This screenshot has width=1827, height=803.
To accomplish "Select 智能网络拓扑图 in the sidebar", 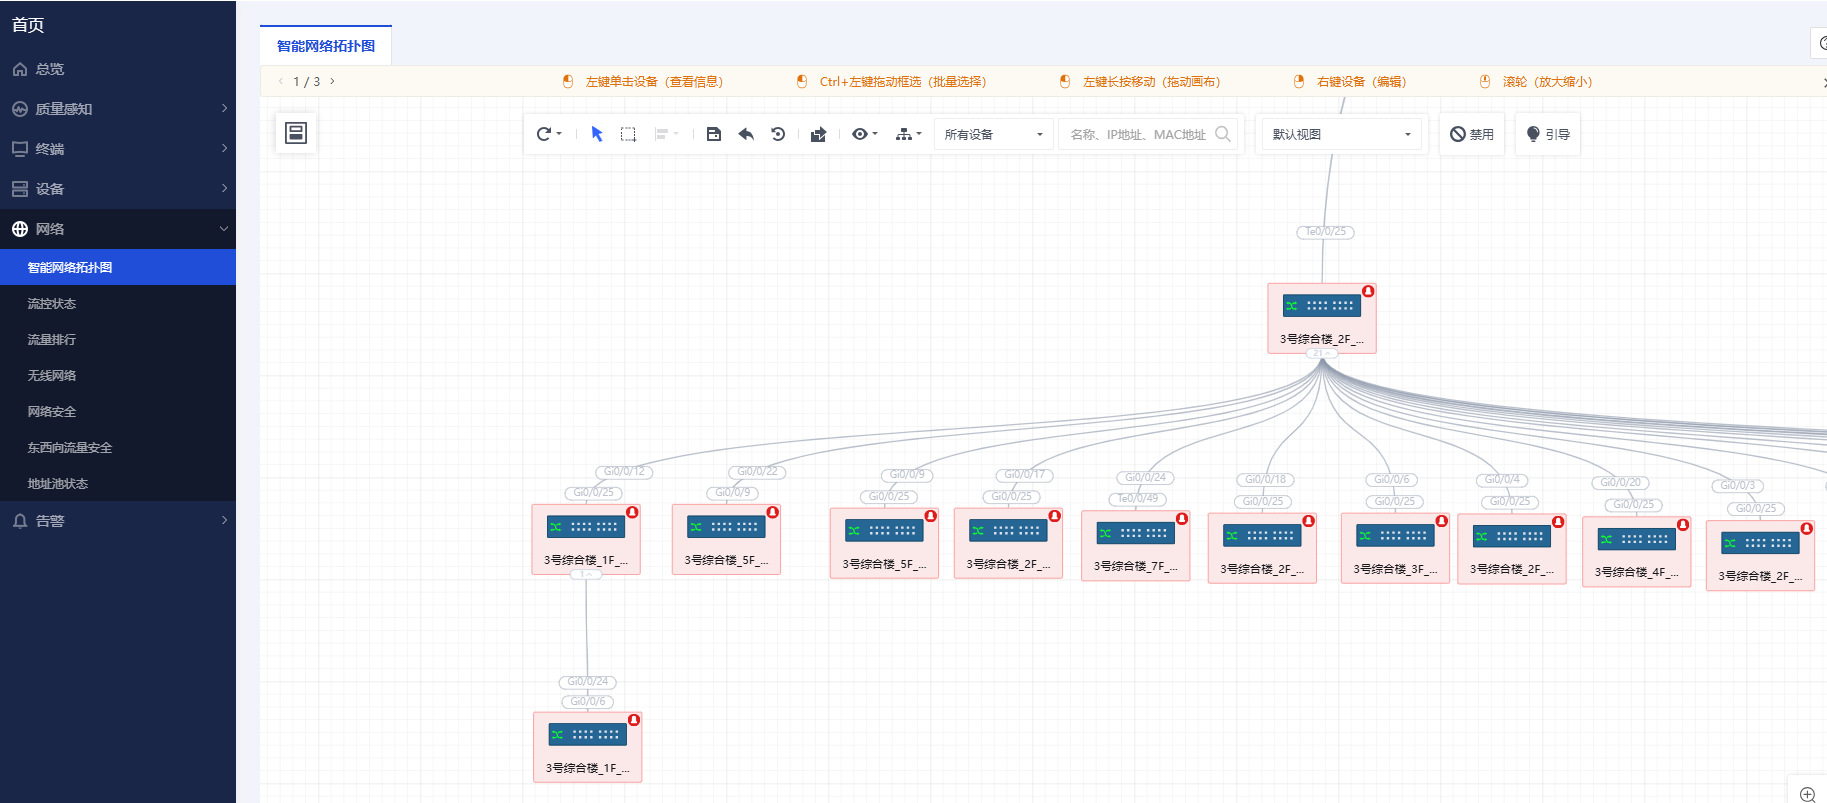I will pyautogui.click(x=118, y=267).
